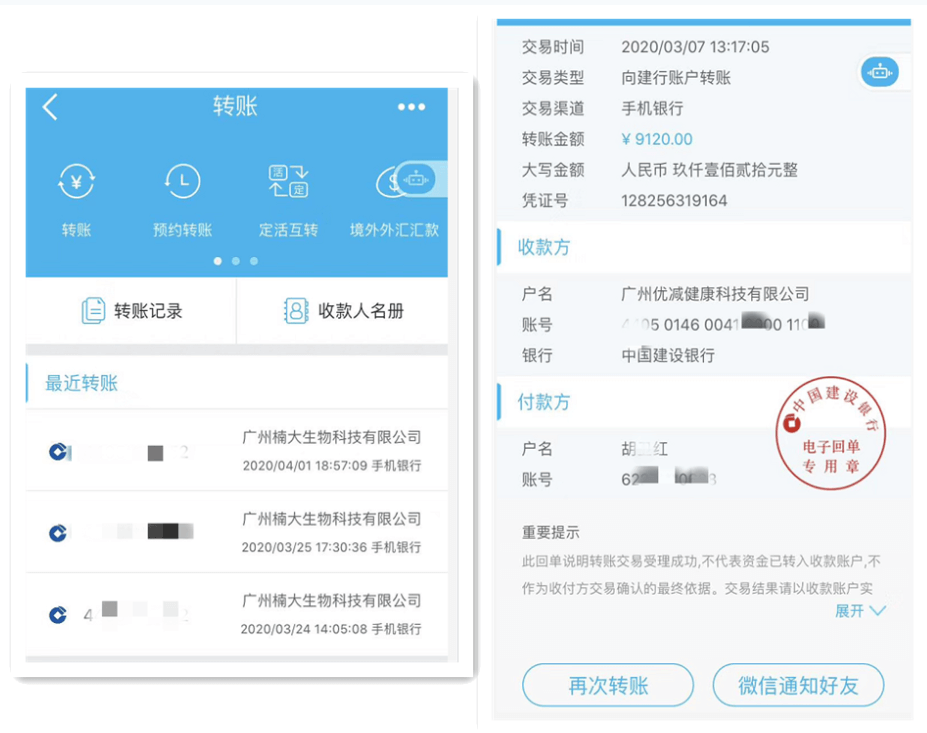Open 收款人名册 payee list
Image resolution: width=927 pixels, height=733 pixels.
point(344,311)
